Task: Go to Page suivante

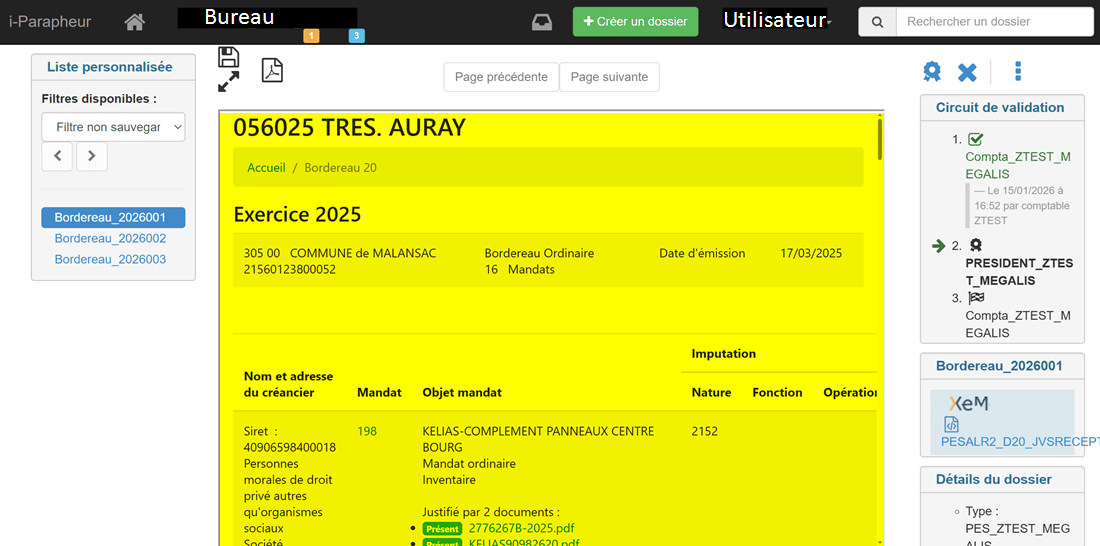Action: pyautogui.click(x=609, y=77)
